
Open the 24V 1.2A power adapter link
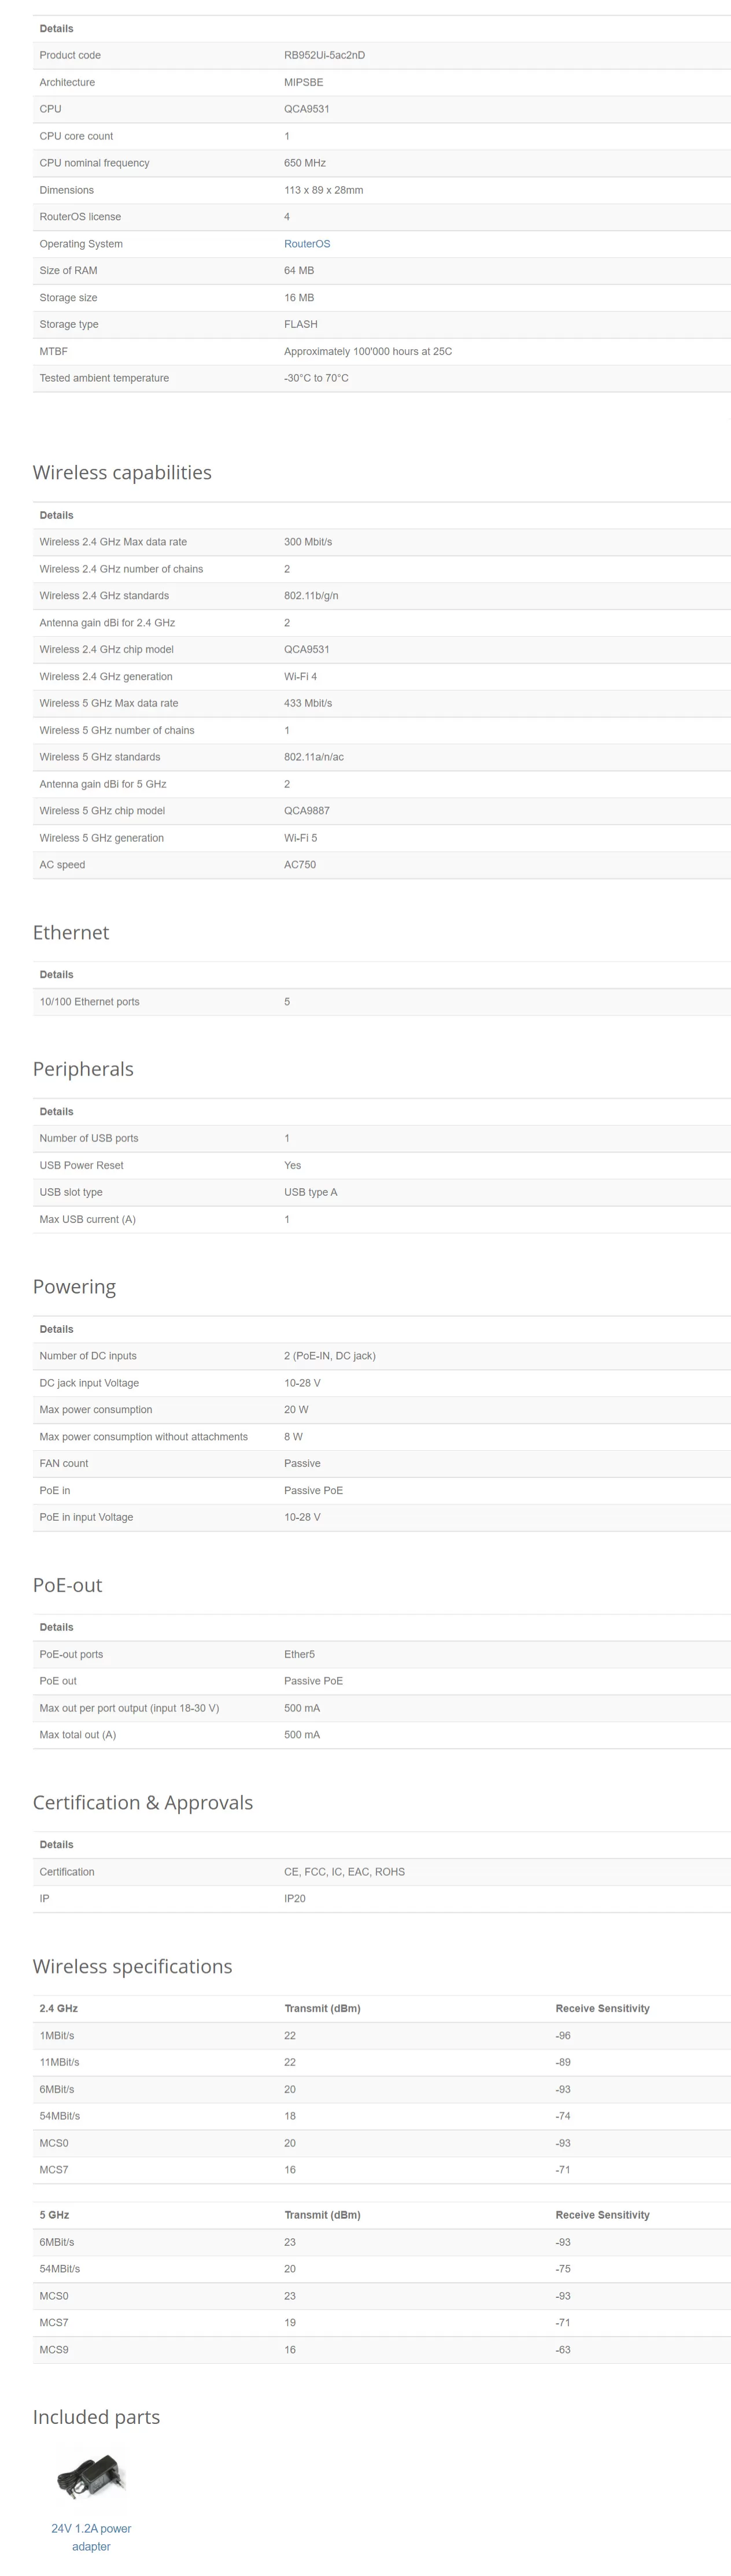pos(91,2537)
